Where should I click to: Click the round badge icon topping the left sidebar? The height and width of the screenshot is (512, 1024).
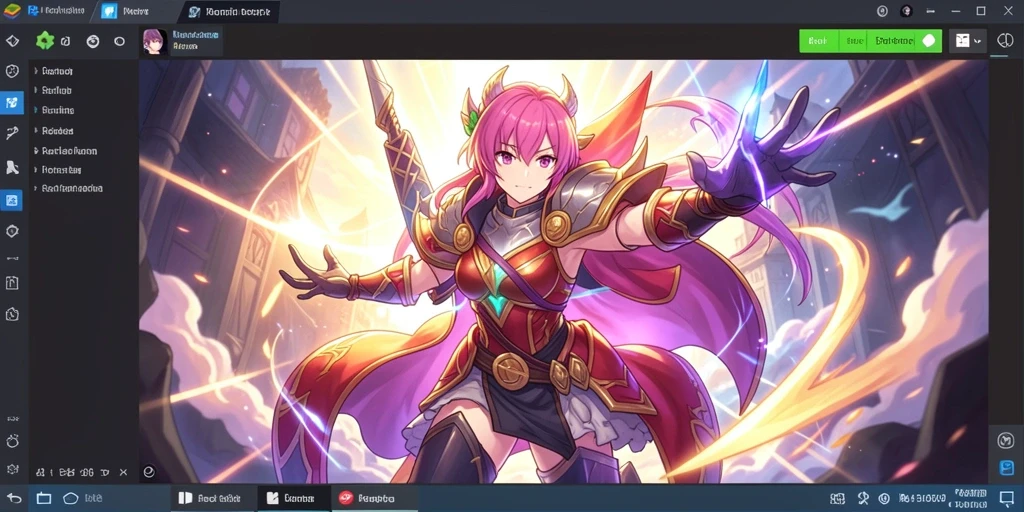point(12,71)
